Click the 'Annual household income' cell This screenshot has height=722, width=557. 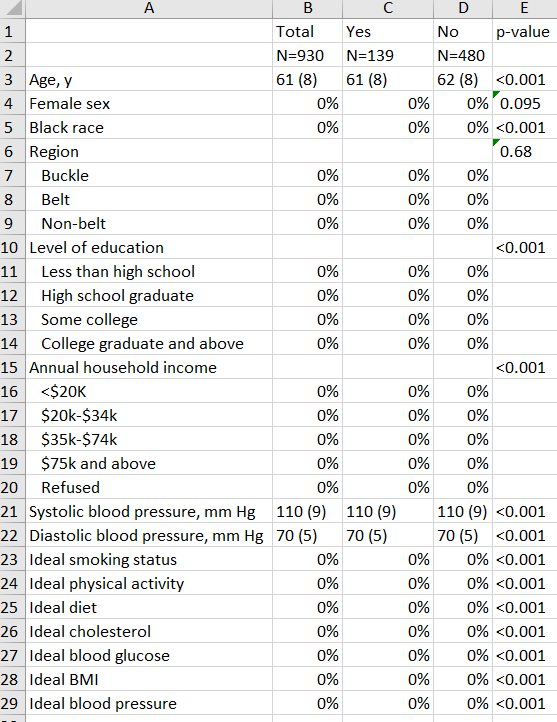[x=149, y=367]
